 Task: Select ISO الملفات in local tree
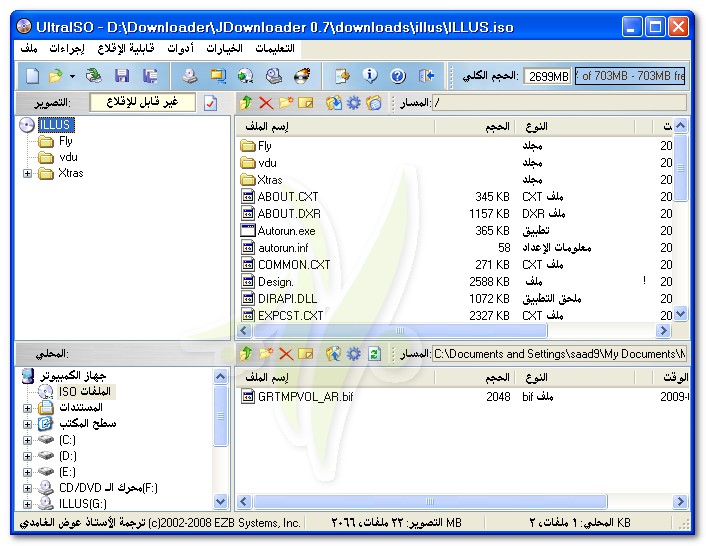coord(85,392)
